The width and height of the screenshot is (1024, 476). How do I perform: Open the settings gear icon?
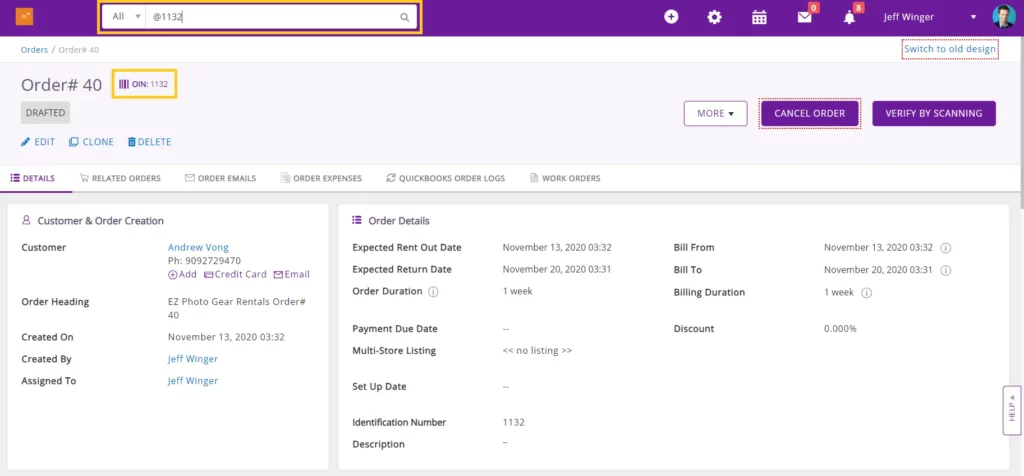tap(714, 17)
